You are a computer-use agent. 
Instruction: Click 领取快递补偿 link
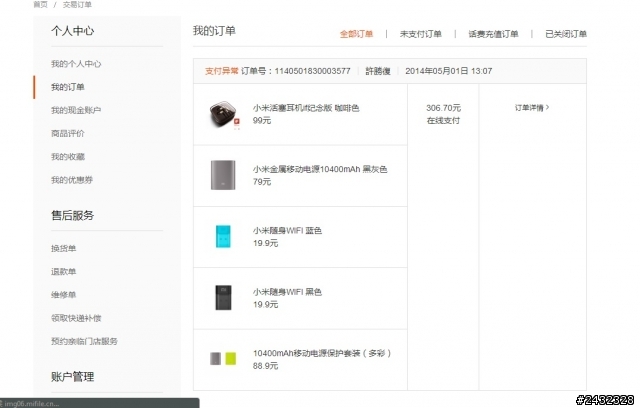[76, 318]
